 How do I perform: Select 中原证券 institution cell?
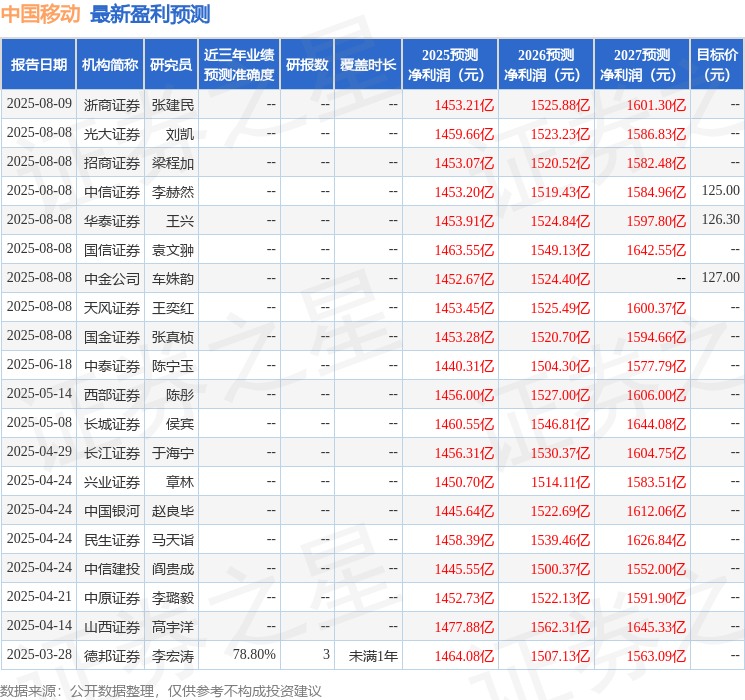(x=112, y=598)
